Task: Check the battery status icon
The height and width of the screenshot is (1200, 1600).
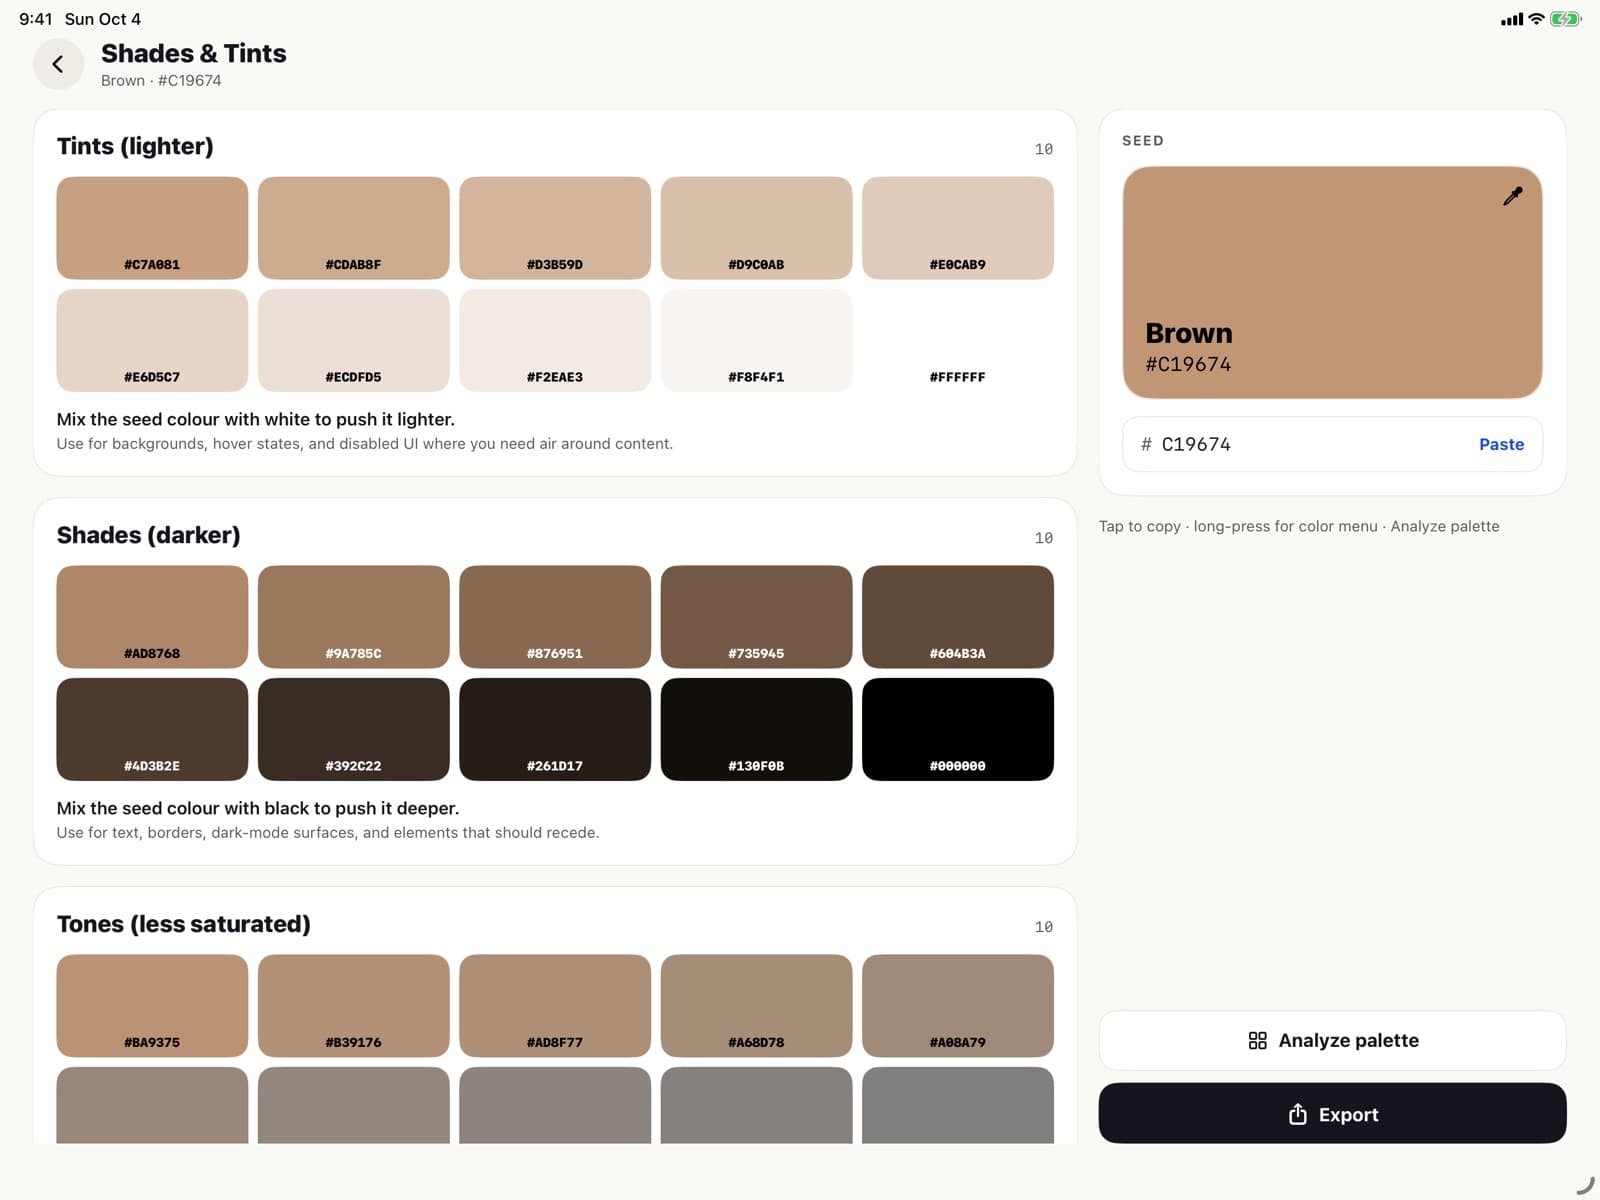Action: [x=1565, y=19]
